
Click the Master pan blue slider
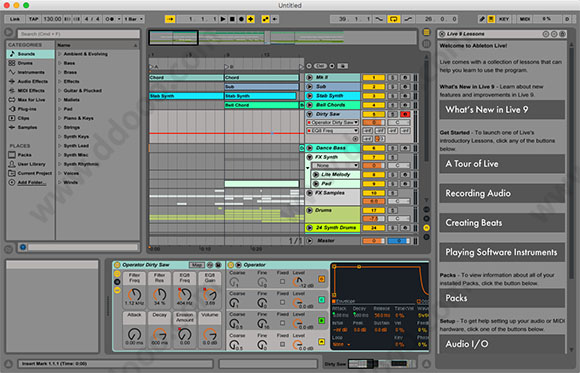pos(399,241)
